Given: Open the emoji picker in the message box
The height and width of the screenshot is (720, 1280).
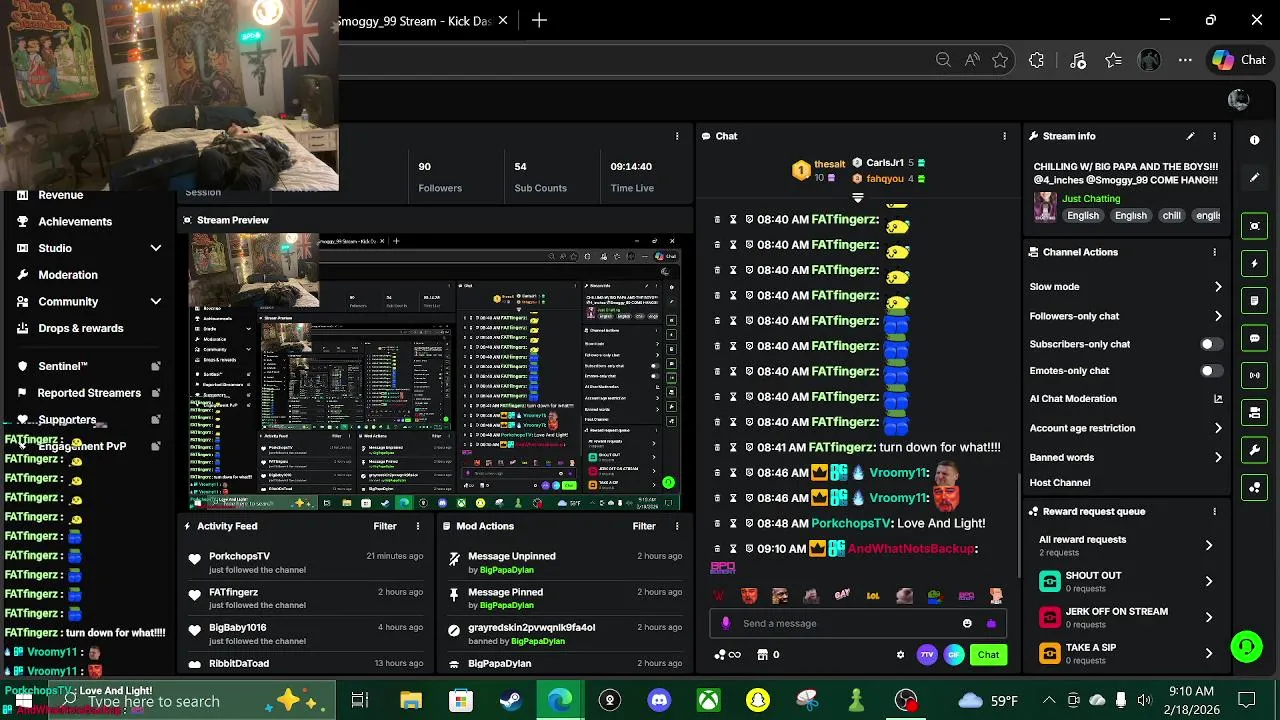Looking at the screenshot, I should [967, 623].
